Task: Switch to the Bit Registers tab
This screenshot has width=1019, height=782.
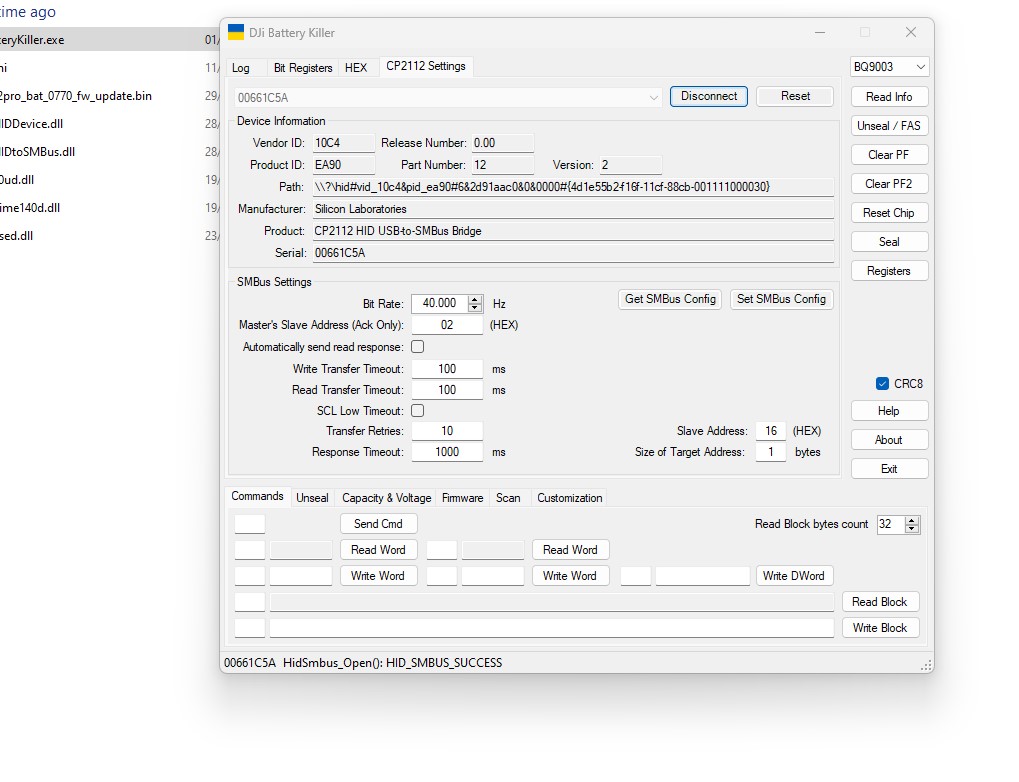Action: pyautogui.click(x=302, y=68)
